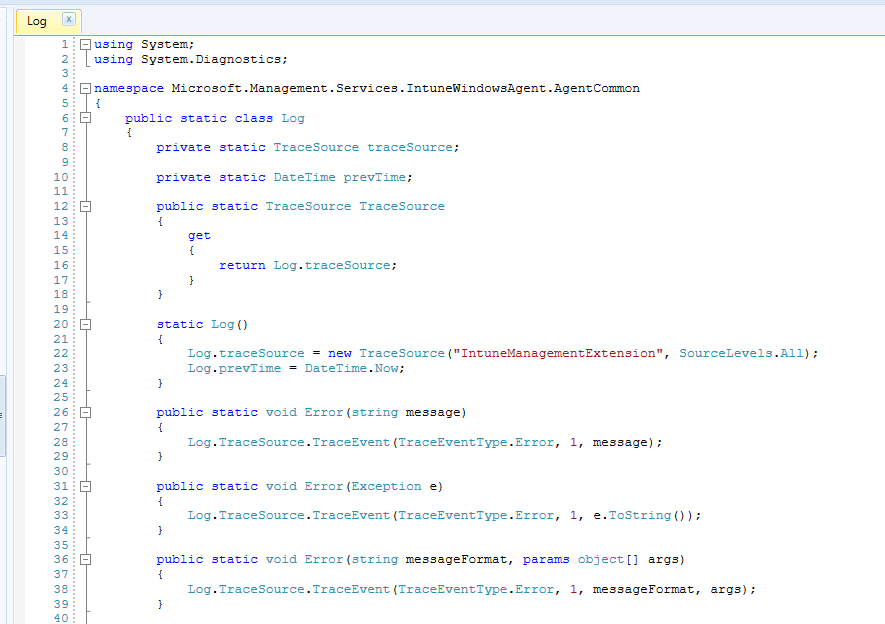Viewport: 885px width, 624px height.
Task: Close the Log tab
Action: pos(68,20)
